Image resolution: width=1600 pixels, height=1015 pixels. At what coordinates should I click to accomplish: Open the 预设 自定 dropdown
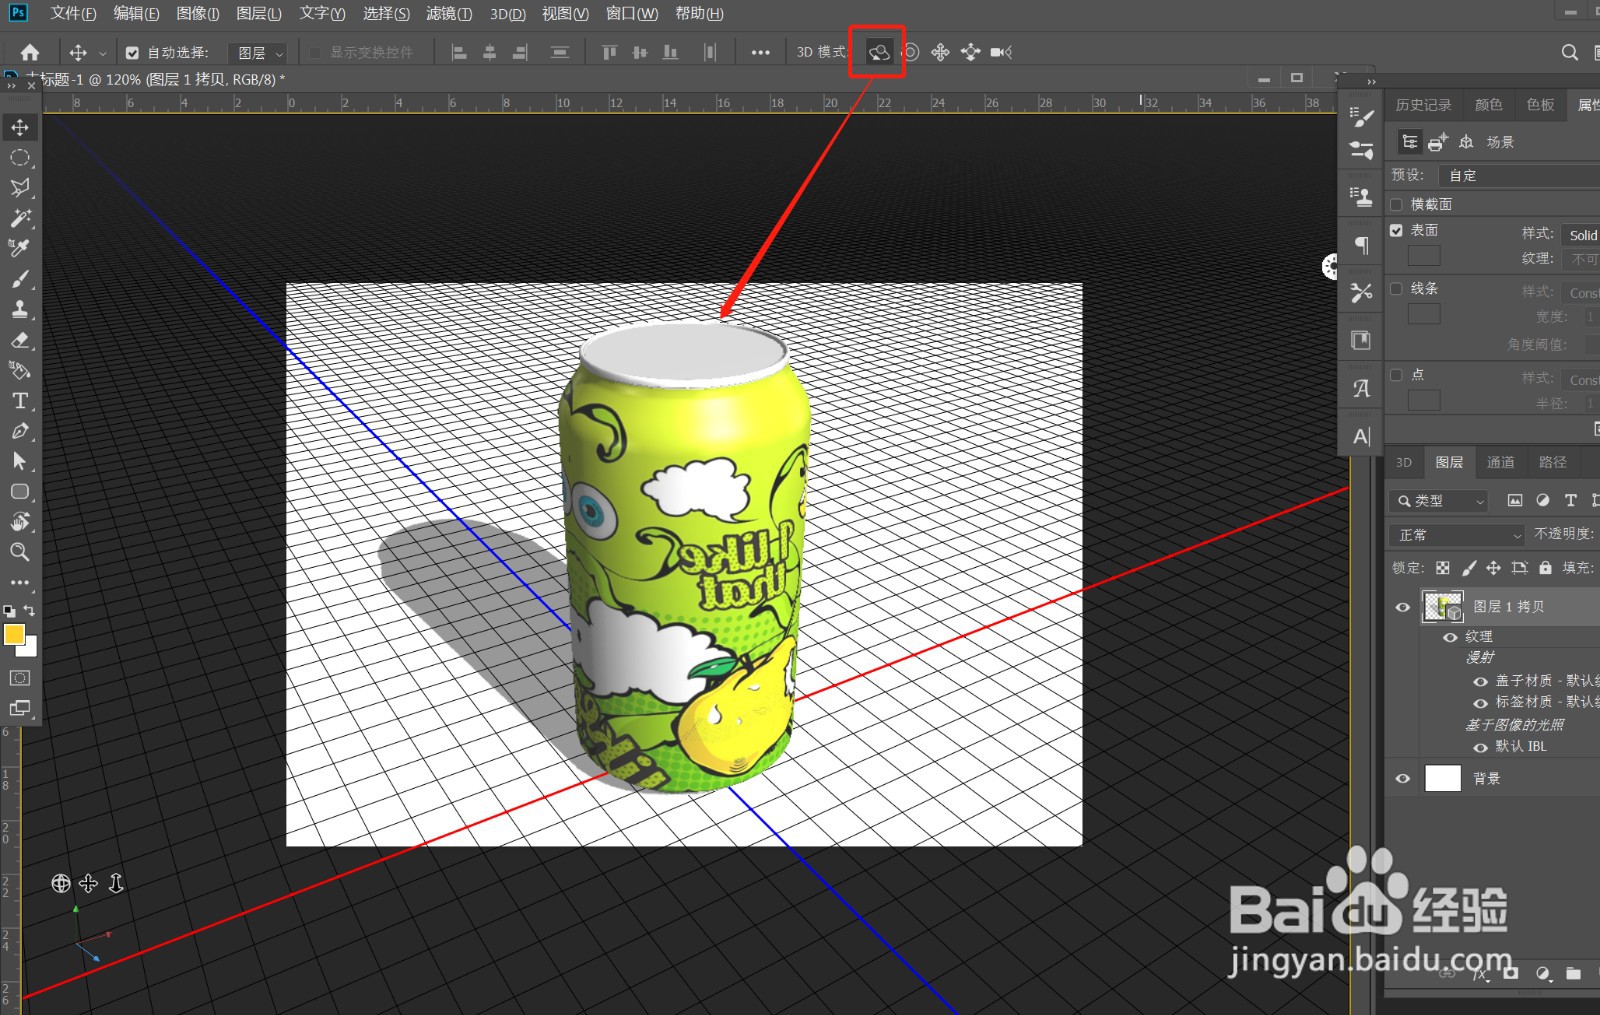pos(1519,175)
